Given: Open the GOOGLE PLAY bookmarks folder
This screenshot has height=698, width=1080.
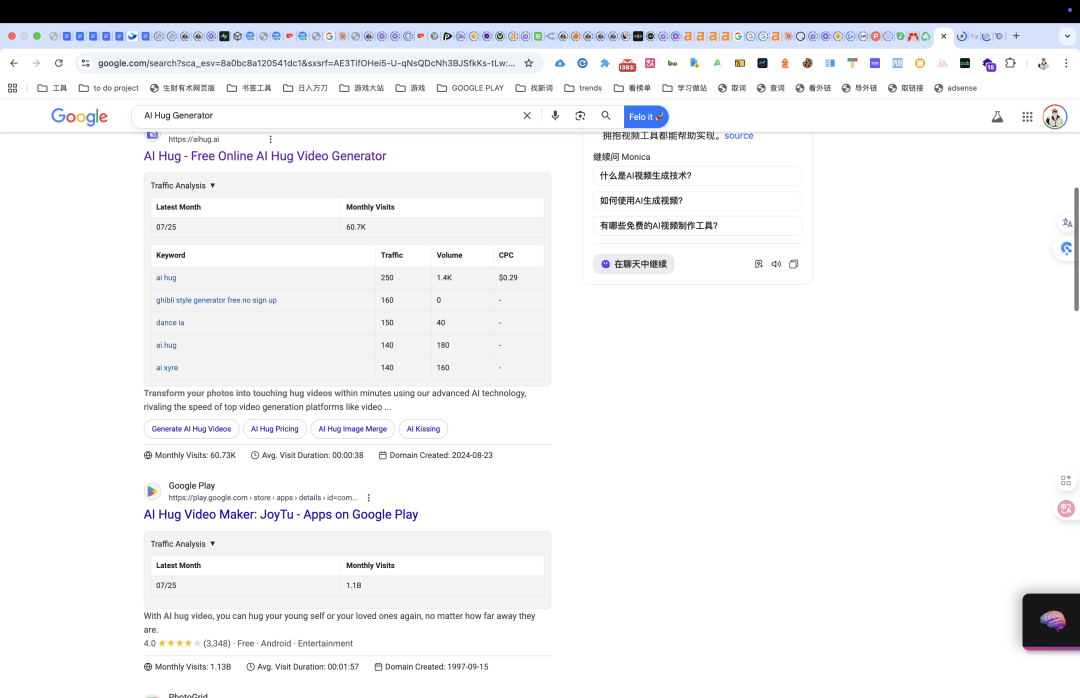Looking at the screenshot, I should coord(470,88).
